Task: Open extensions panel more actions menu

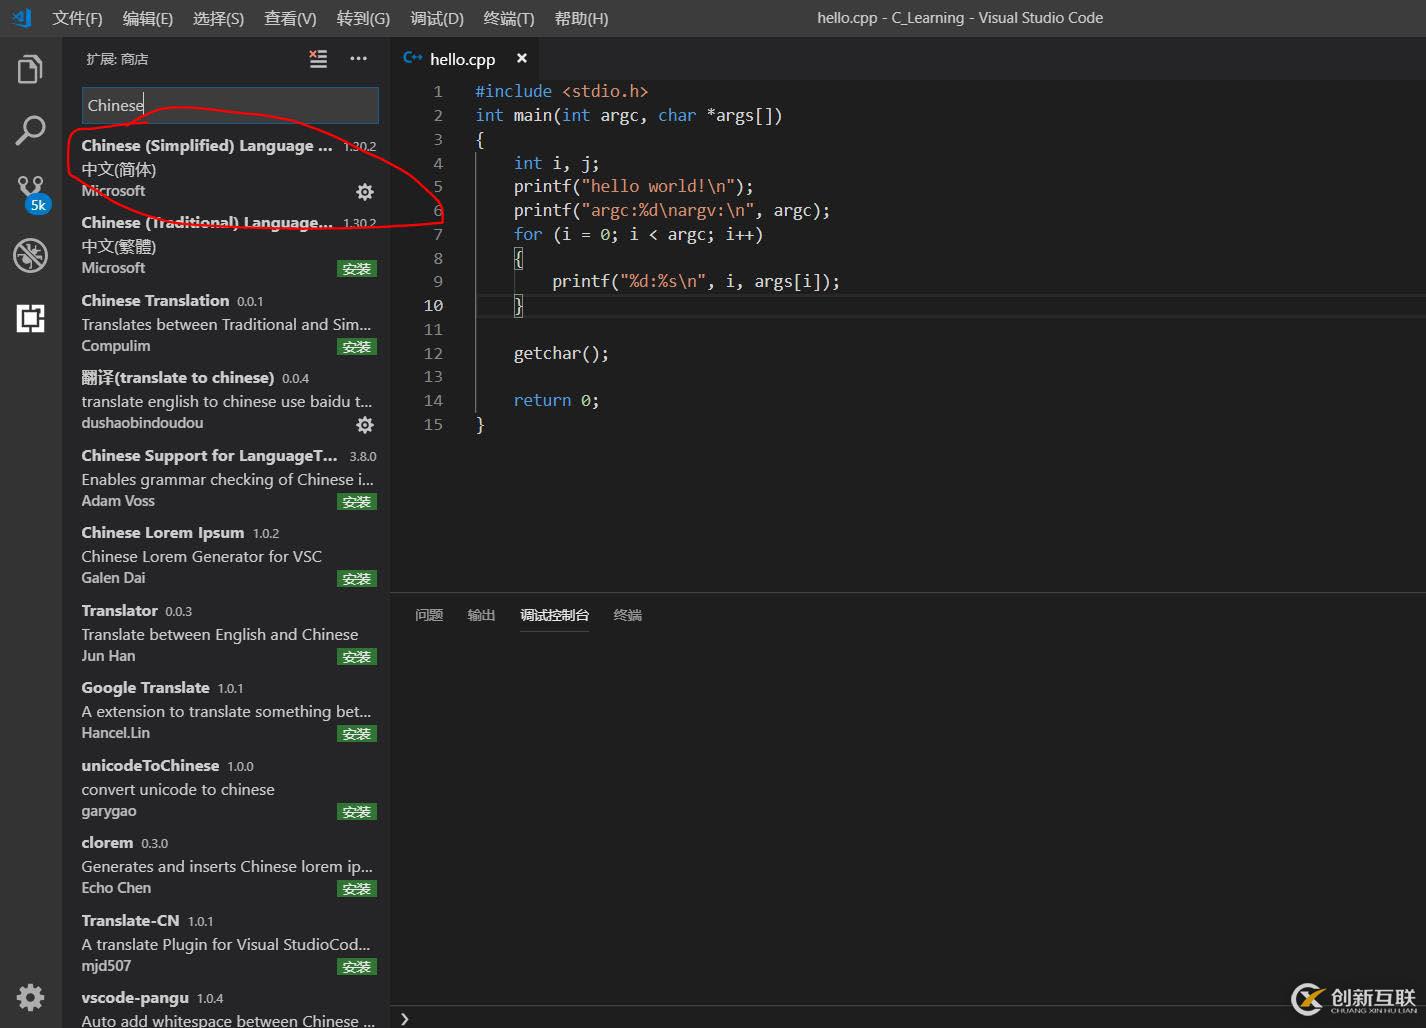Action: click(x=358, y=59)
